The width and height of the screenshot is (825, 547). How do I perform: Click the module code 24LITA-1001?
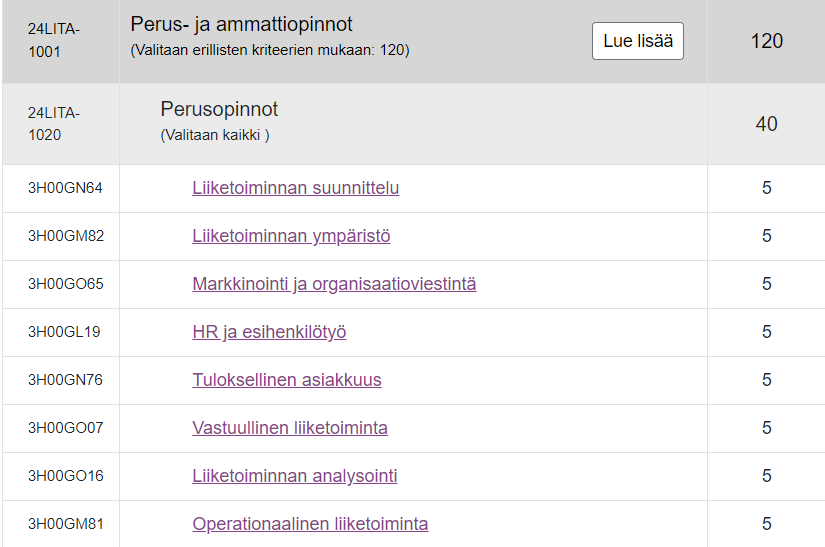coord(54,41)
